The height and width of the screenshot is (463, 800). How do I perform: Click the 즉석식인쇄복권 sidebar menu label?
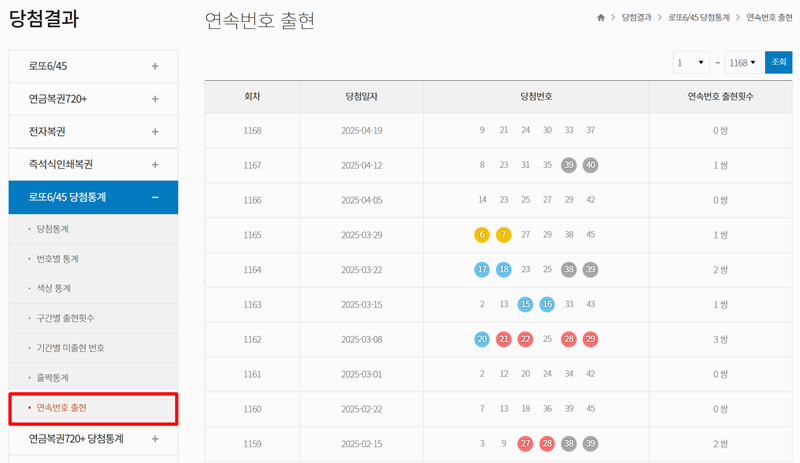61,164
